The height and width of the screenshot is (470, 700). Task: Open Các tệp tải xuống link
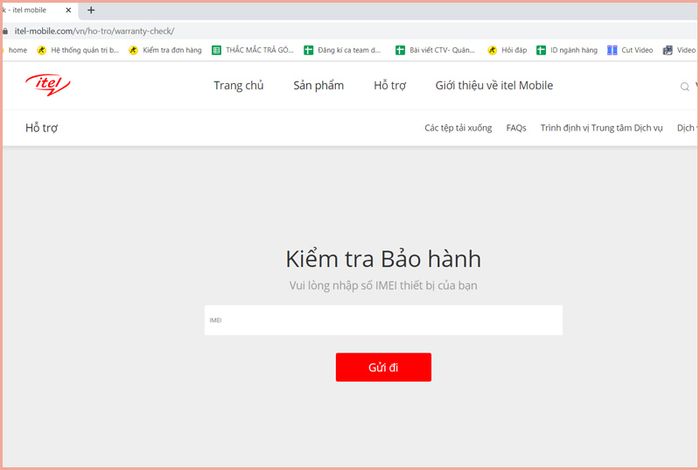(458, 128)
